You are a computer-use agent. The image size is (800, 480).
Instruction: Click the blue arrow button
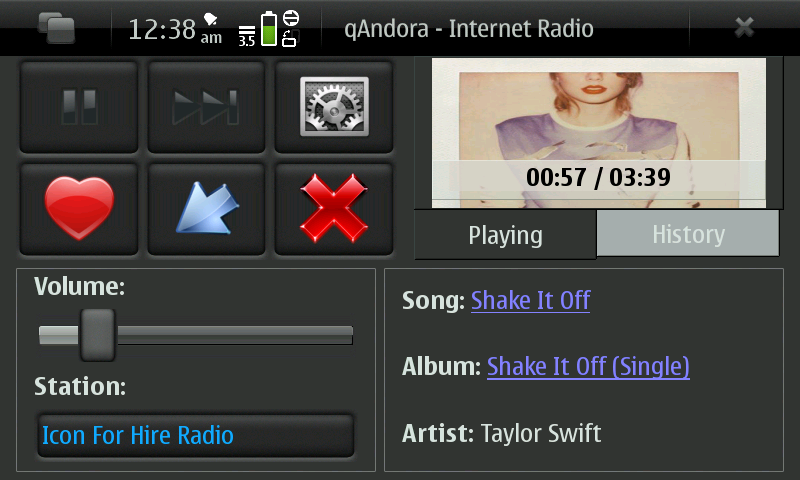pyautogui.click(x=206, y=209)
